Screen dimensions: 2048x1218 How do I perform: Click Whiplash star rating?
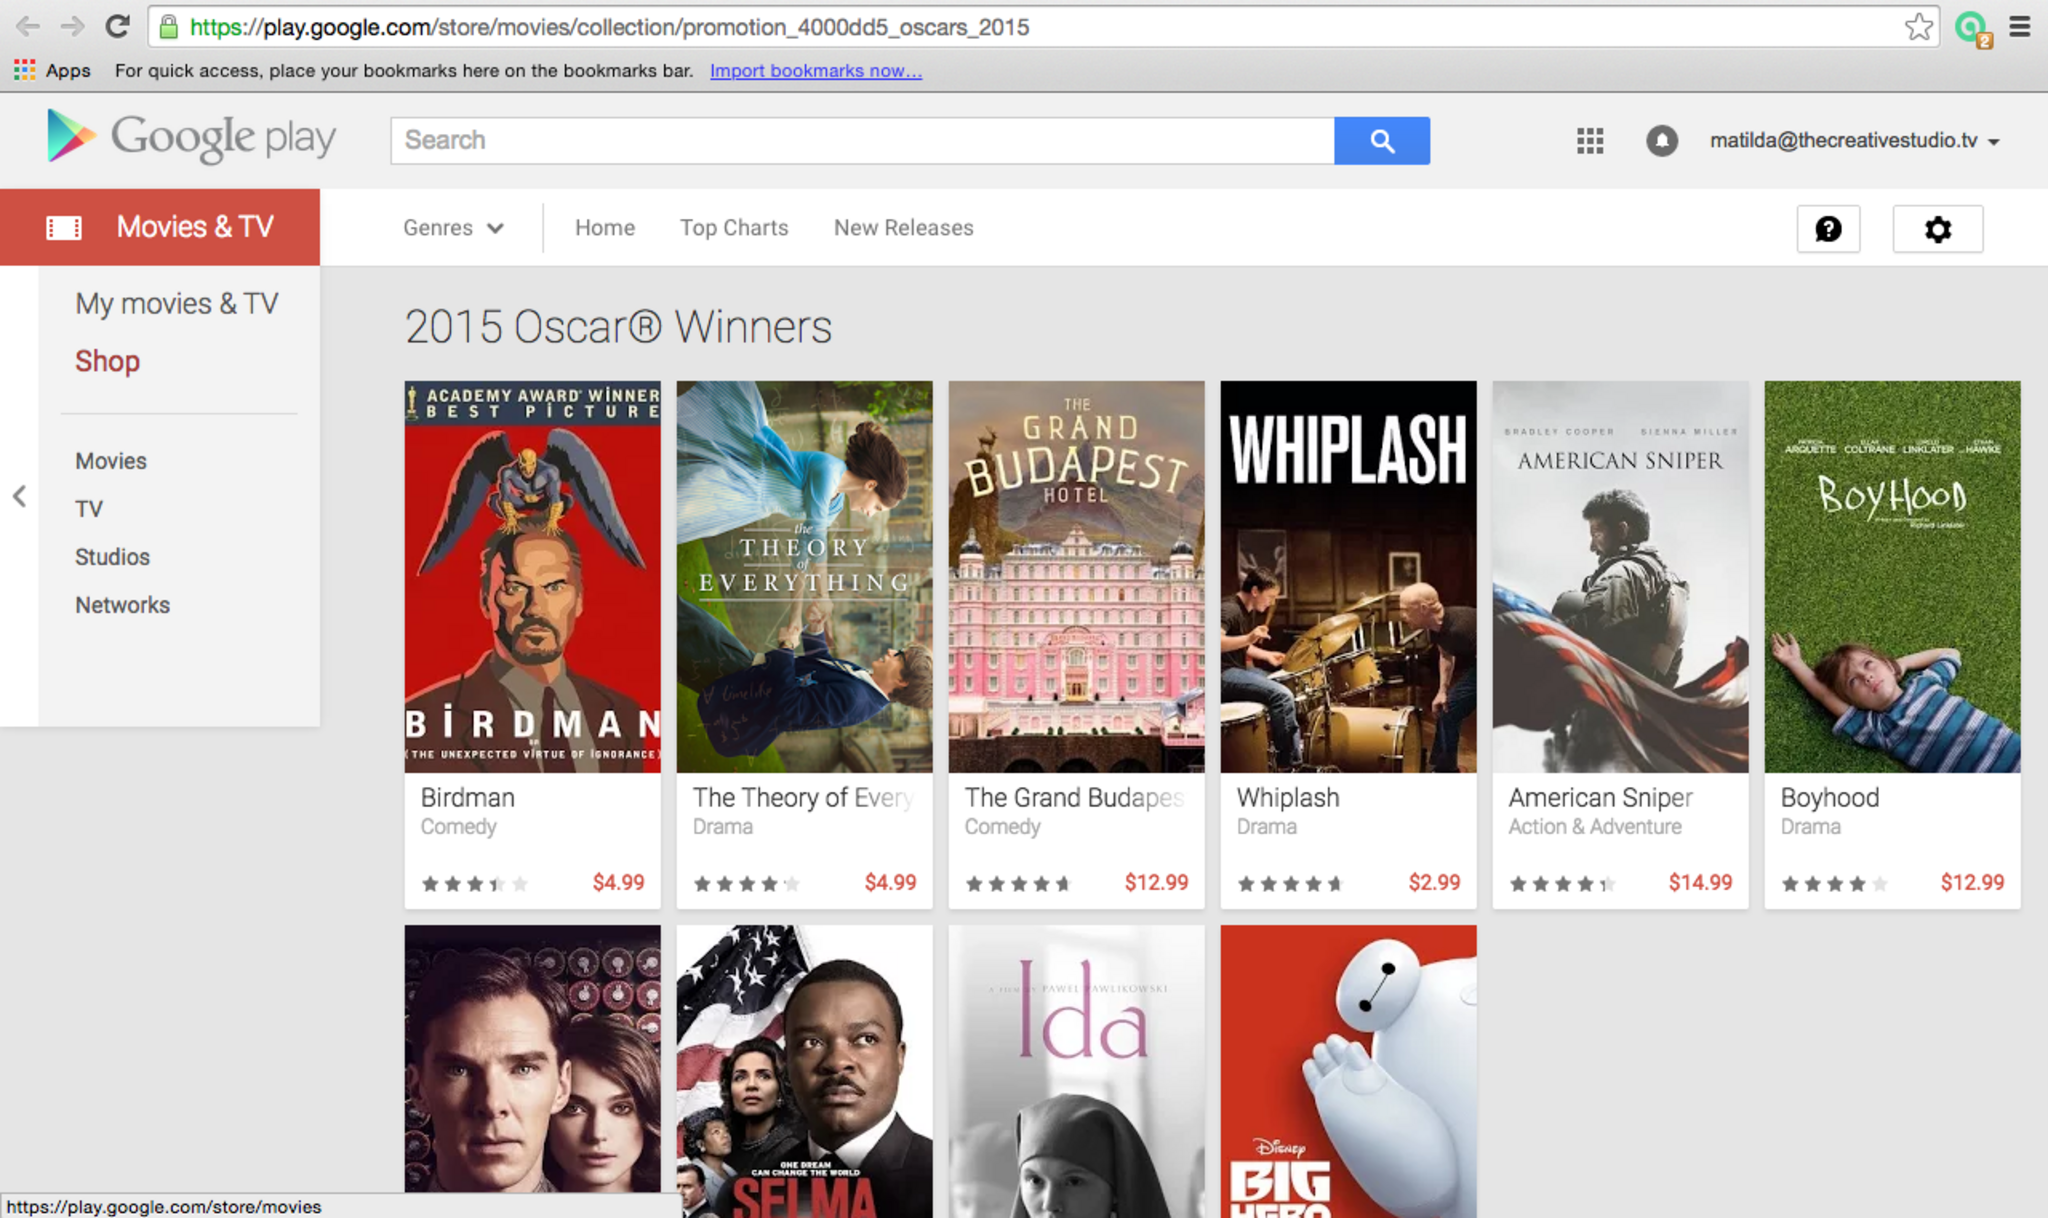click(1289, 883)
